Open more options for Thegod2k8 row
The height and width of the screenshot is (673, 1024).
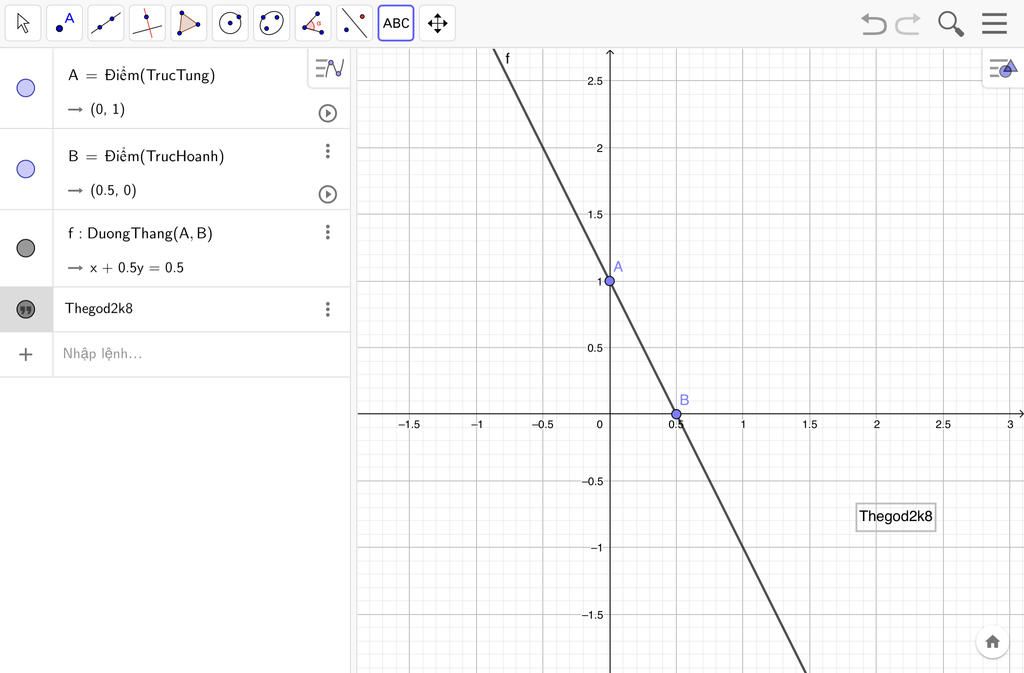click(x=327, y=309)
